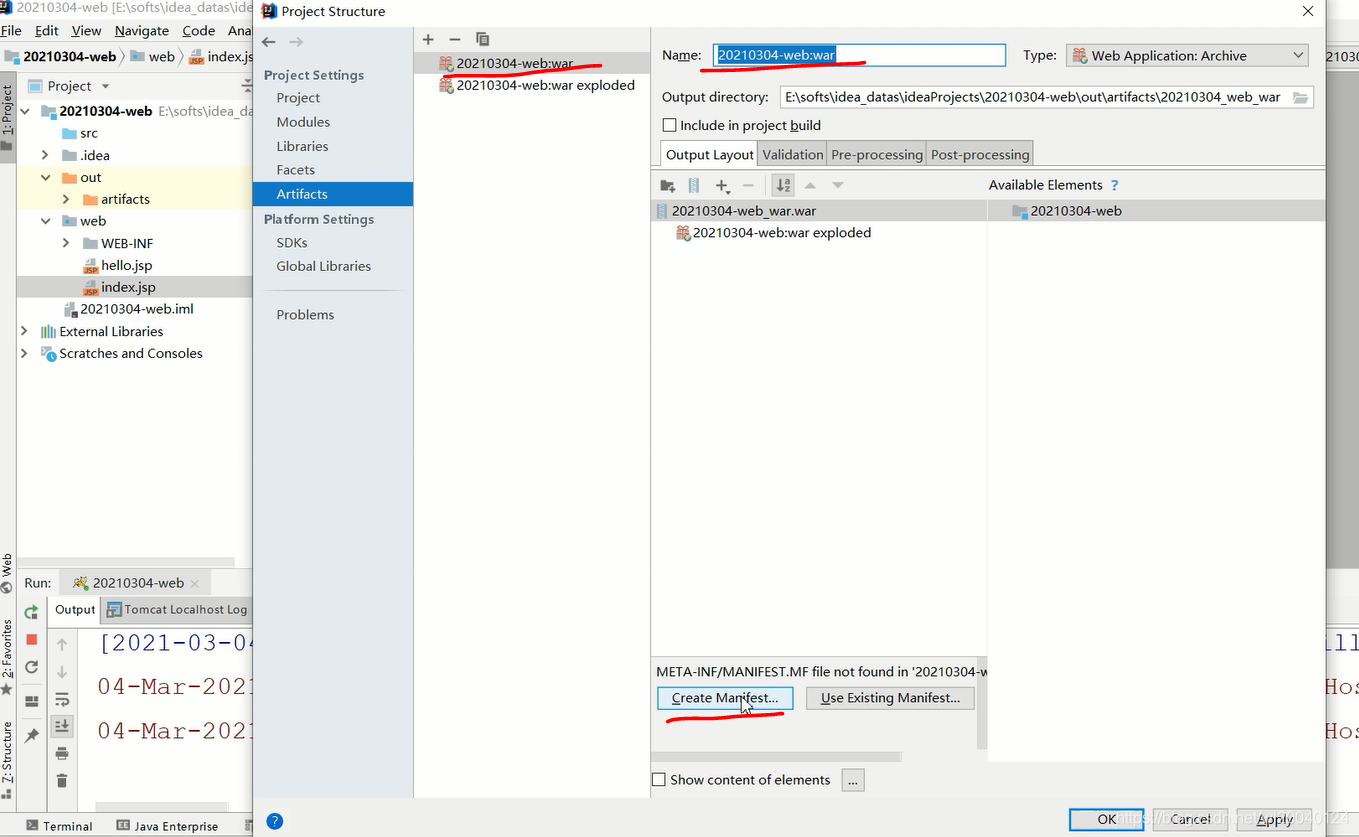This screenshot has width=1359, height=837.
Task: Switch to Validation tab
Action: [x=793, y=154]
